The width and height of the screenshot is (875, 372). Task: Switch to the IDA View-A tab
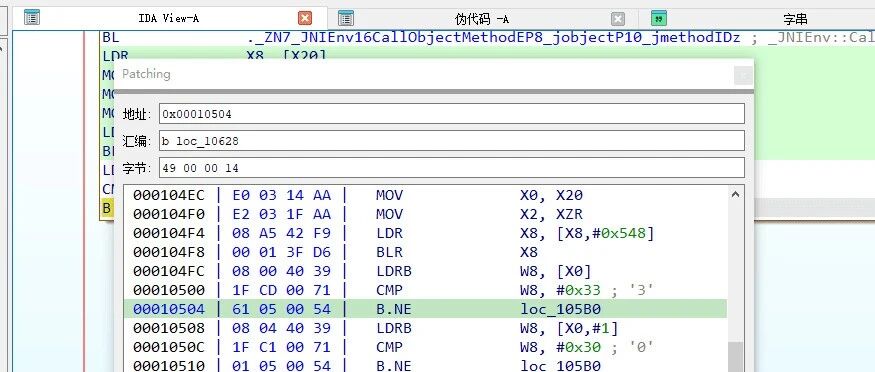[x=168, y=18]
